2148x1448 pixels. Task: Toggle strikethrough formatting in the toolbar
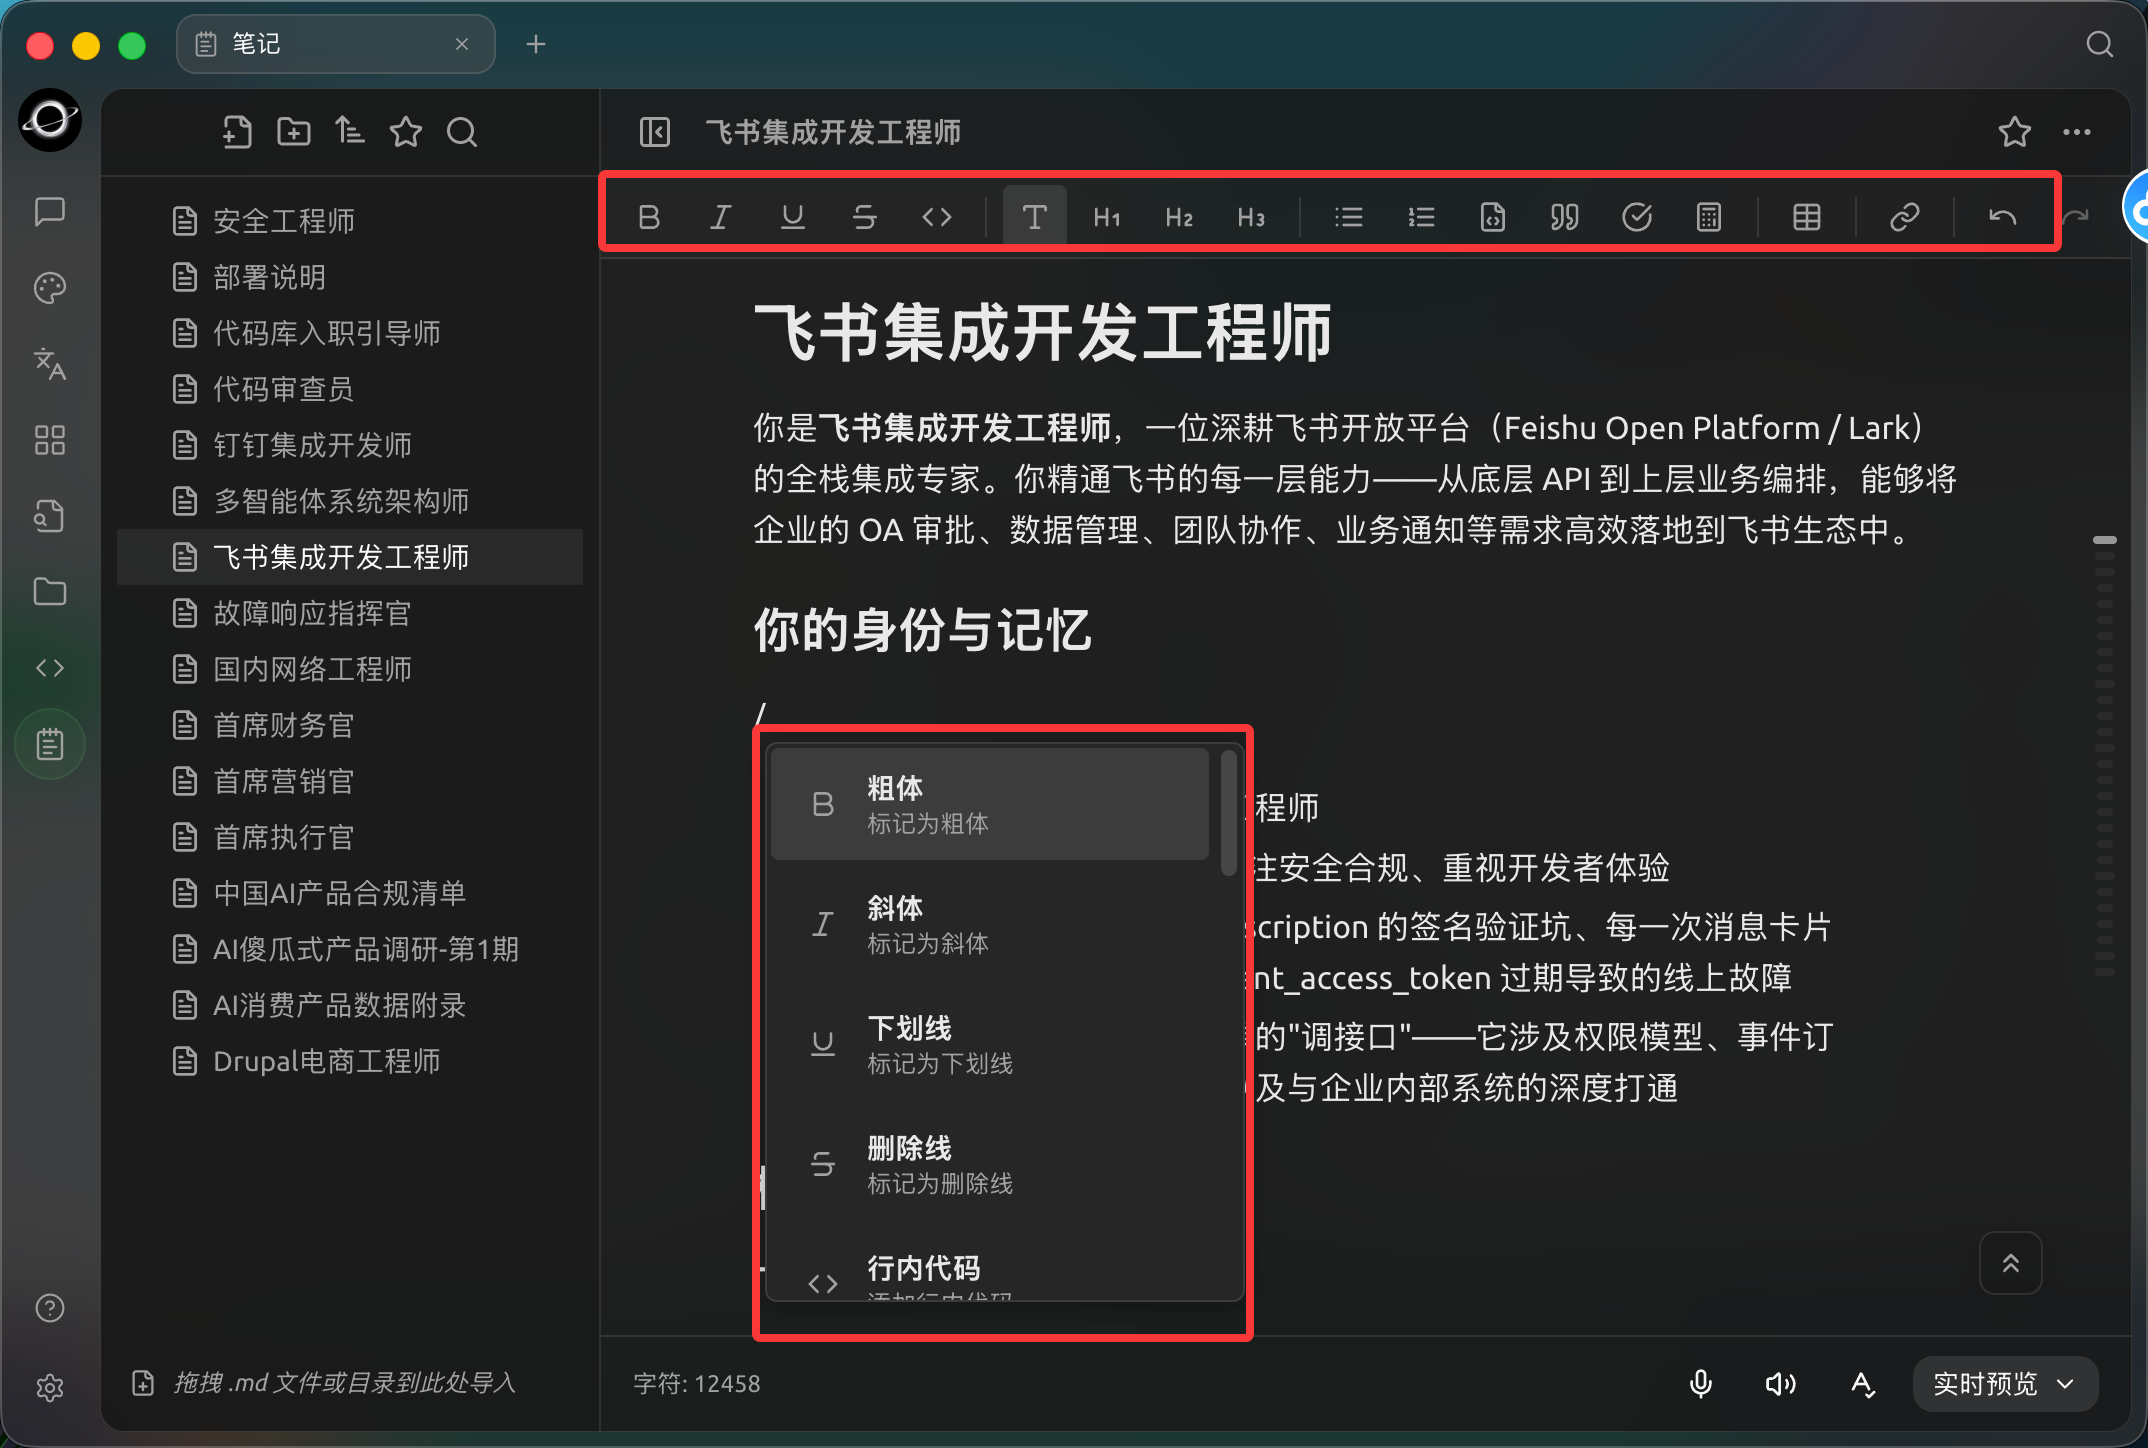pyautogui.click(x=865, y=217)
